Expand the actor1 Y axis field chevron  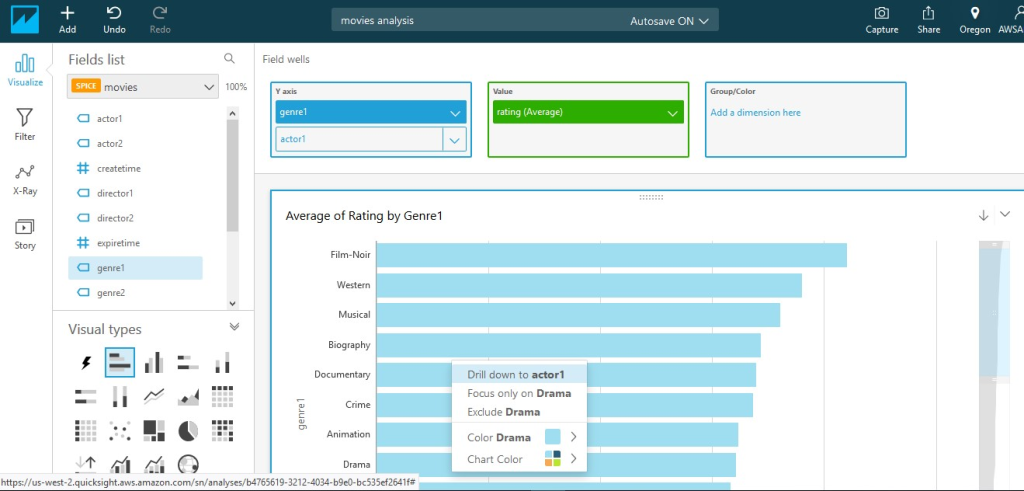(455, 140)
